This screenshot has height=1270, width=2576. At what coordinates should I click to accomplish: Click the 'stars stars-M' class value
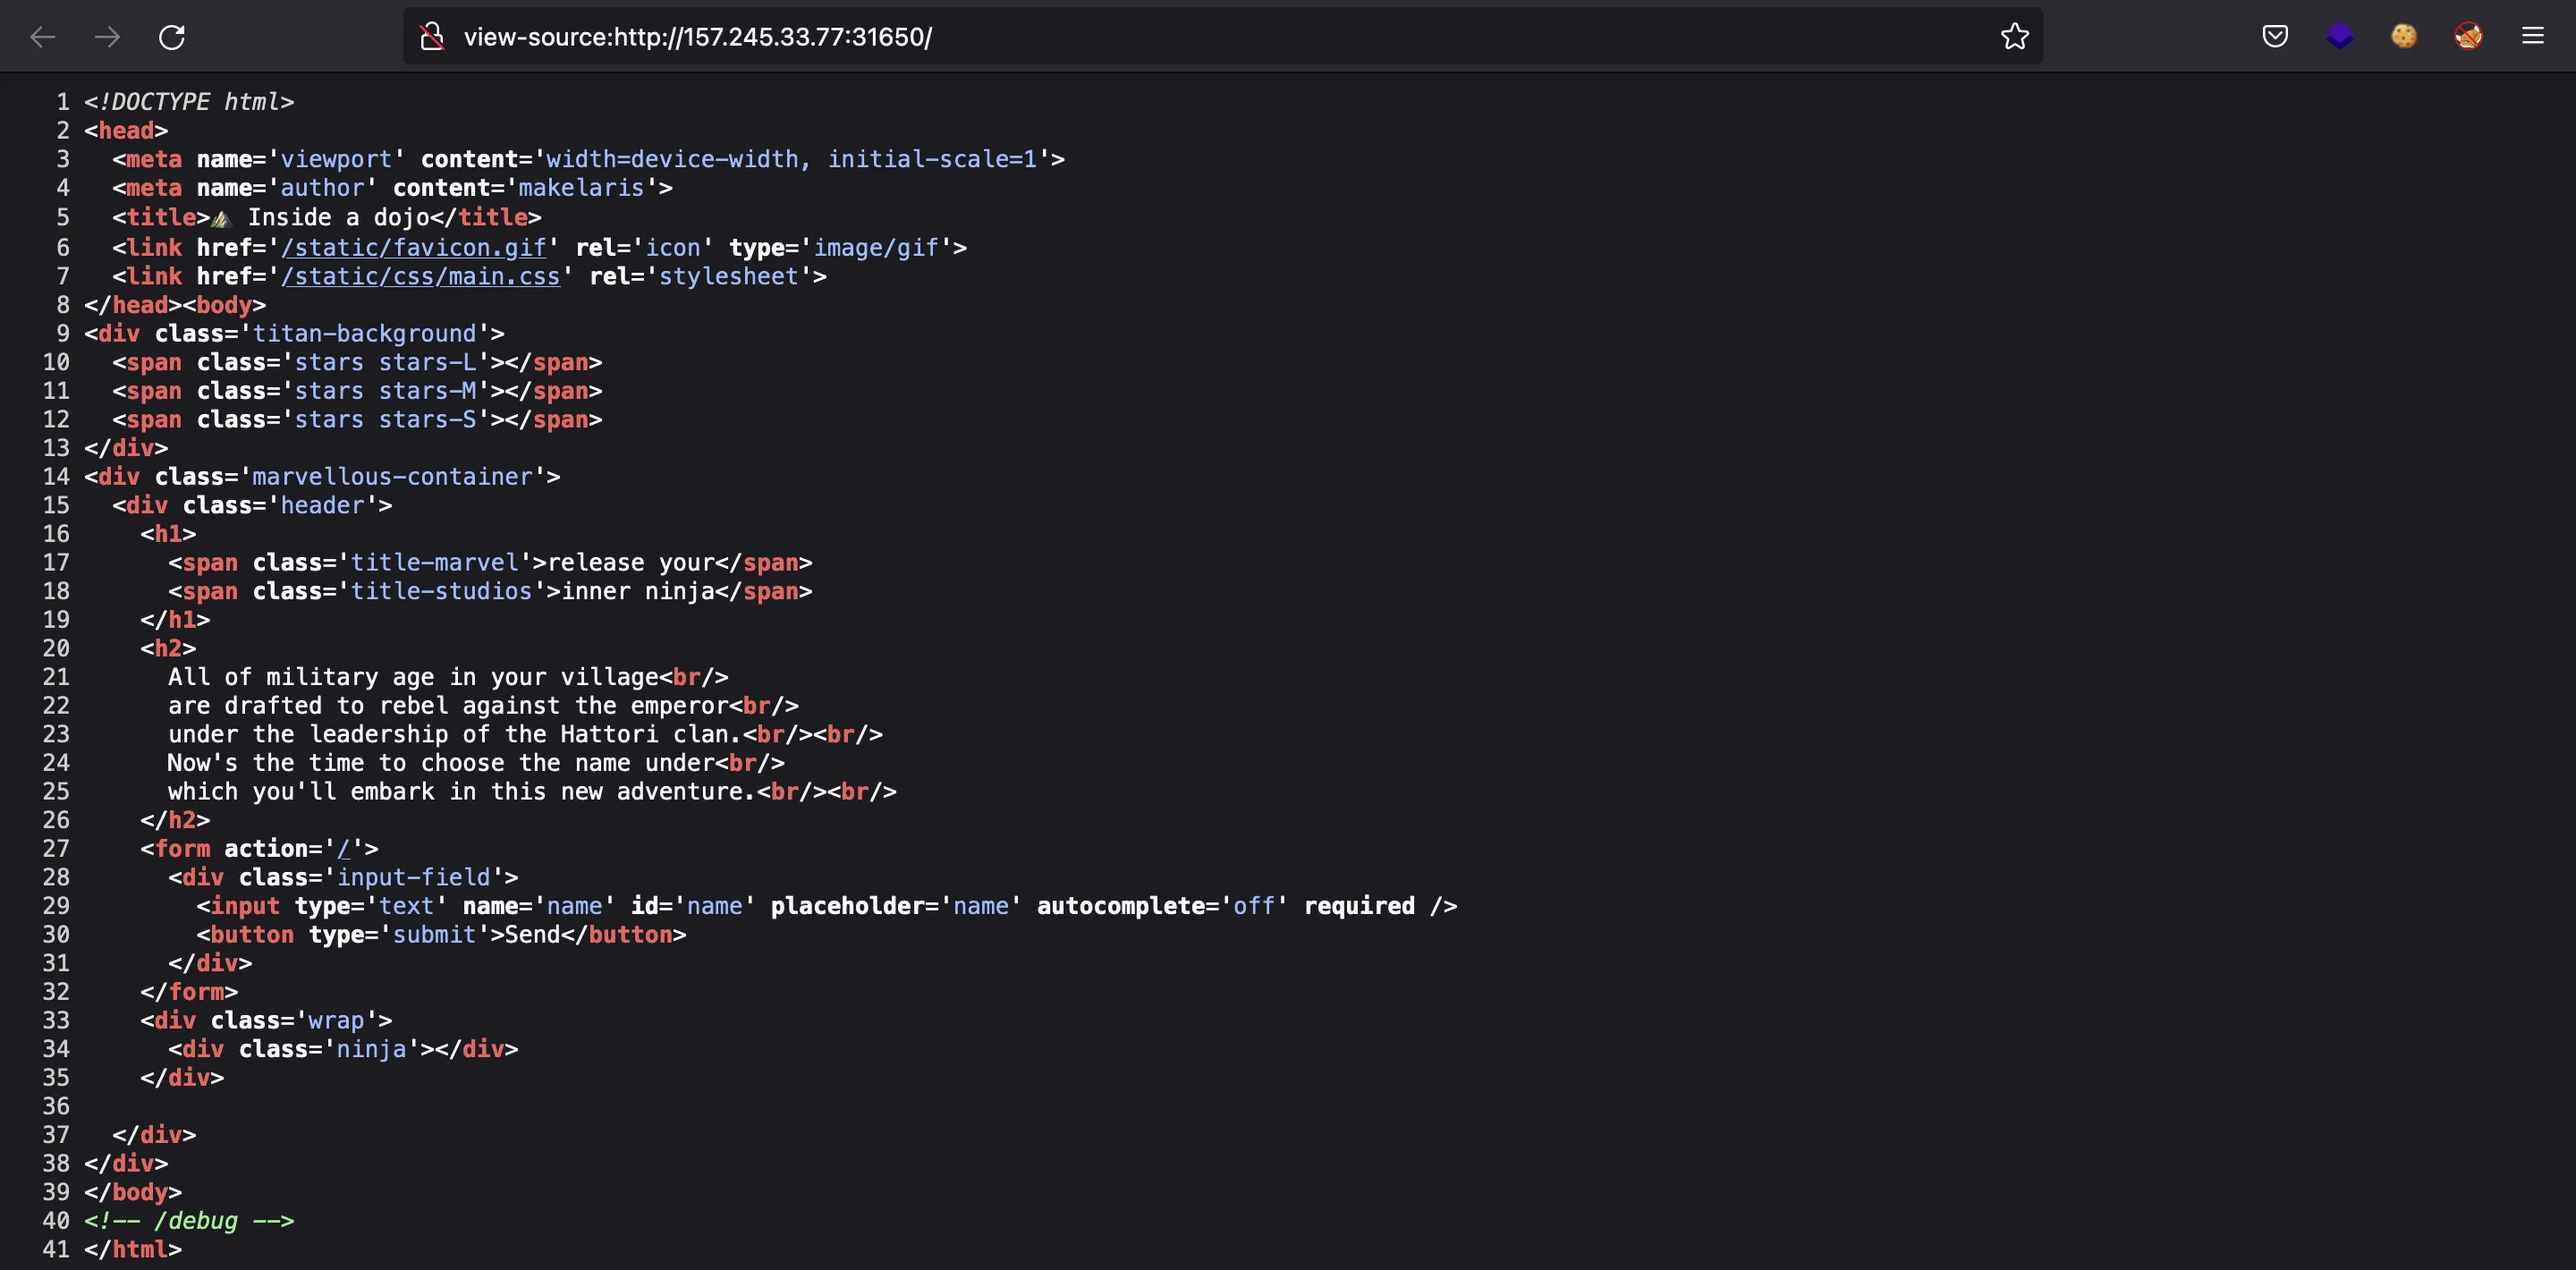click(385, 391)
